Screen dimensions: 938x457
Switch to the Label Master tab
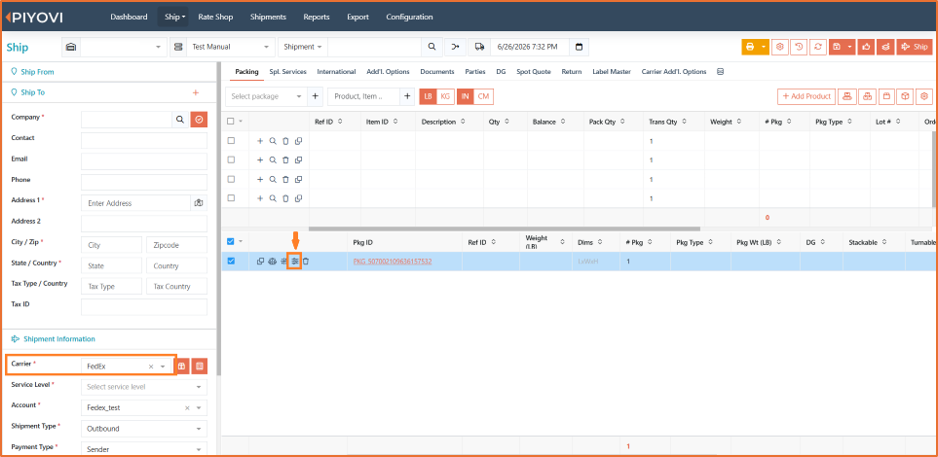tap(611, 71)
